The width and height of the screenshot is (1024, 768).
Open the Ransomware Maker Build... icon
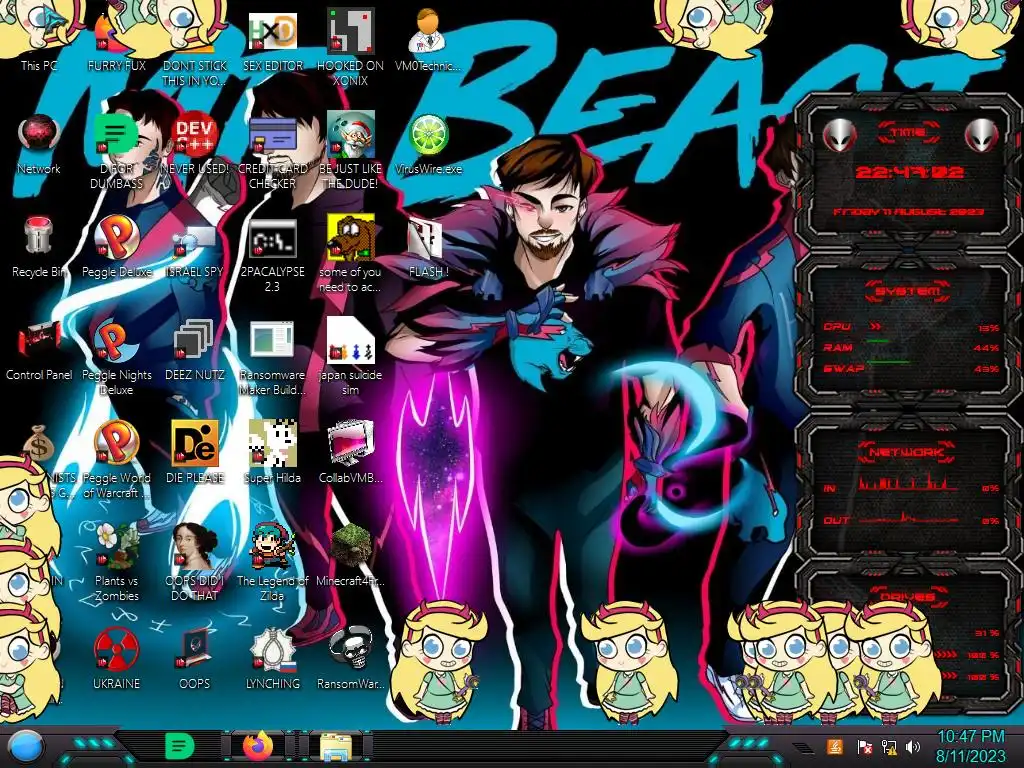tap(272, 357)
